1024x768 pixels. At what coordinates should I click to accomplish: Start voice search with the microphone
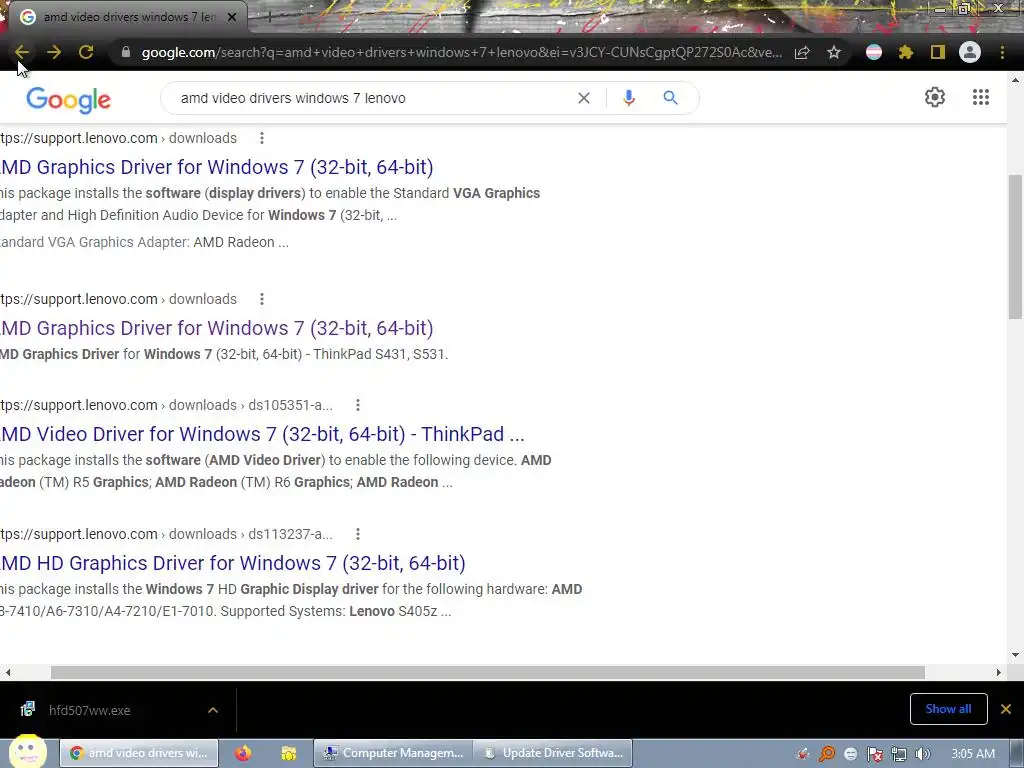click(x=629, y=98)
